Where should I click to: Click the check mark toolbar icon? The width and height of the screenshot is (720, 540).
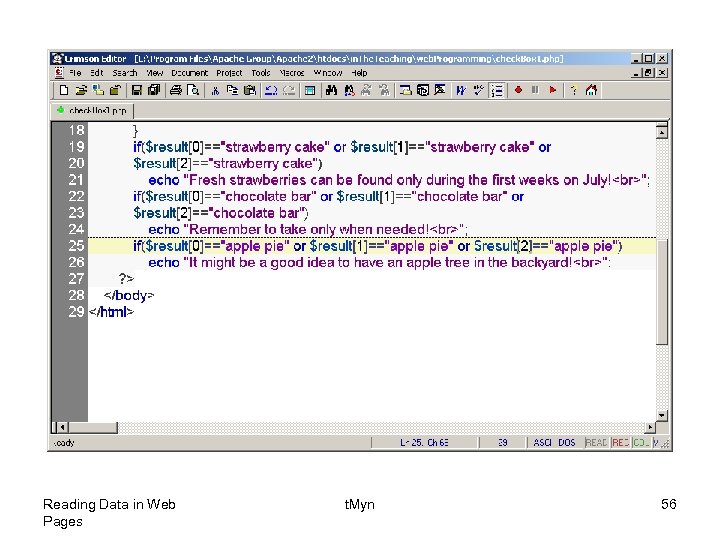click(x=478, y=90)
